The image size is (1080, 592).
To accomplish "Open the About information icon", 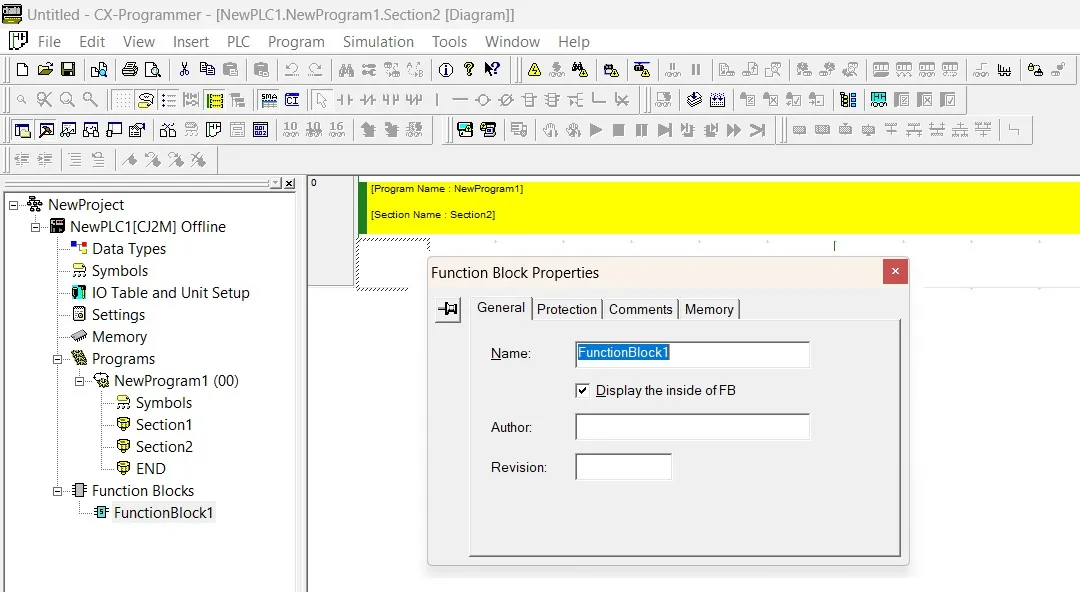I will coord(446,70).
